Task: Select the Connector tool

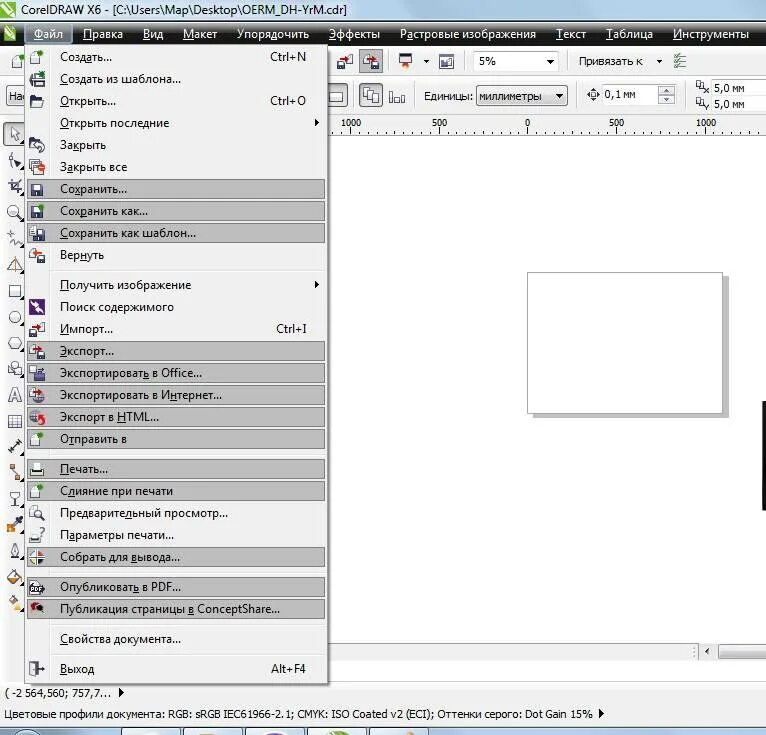Action: [14, 472]
